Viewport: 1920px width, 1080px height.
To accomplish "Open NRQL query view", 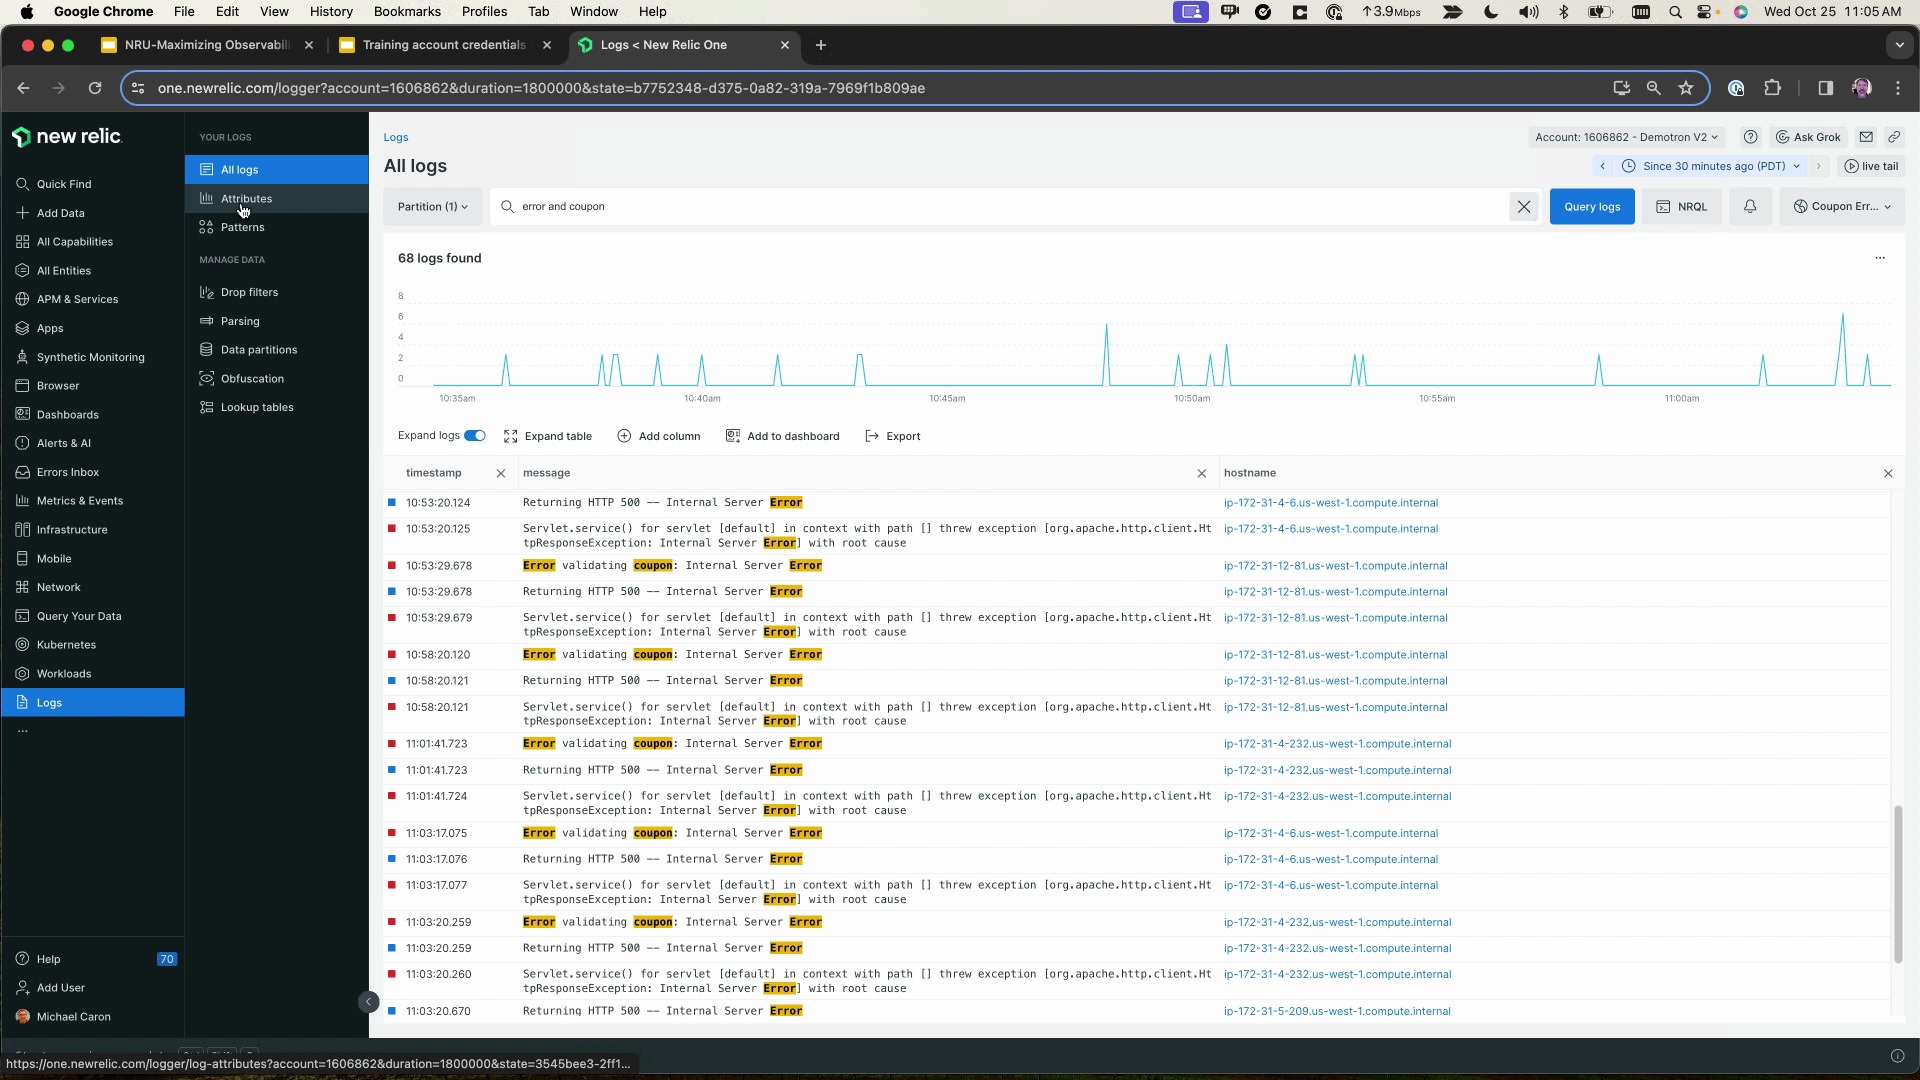I will 1681,207.
